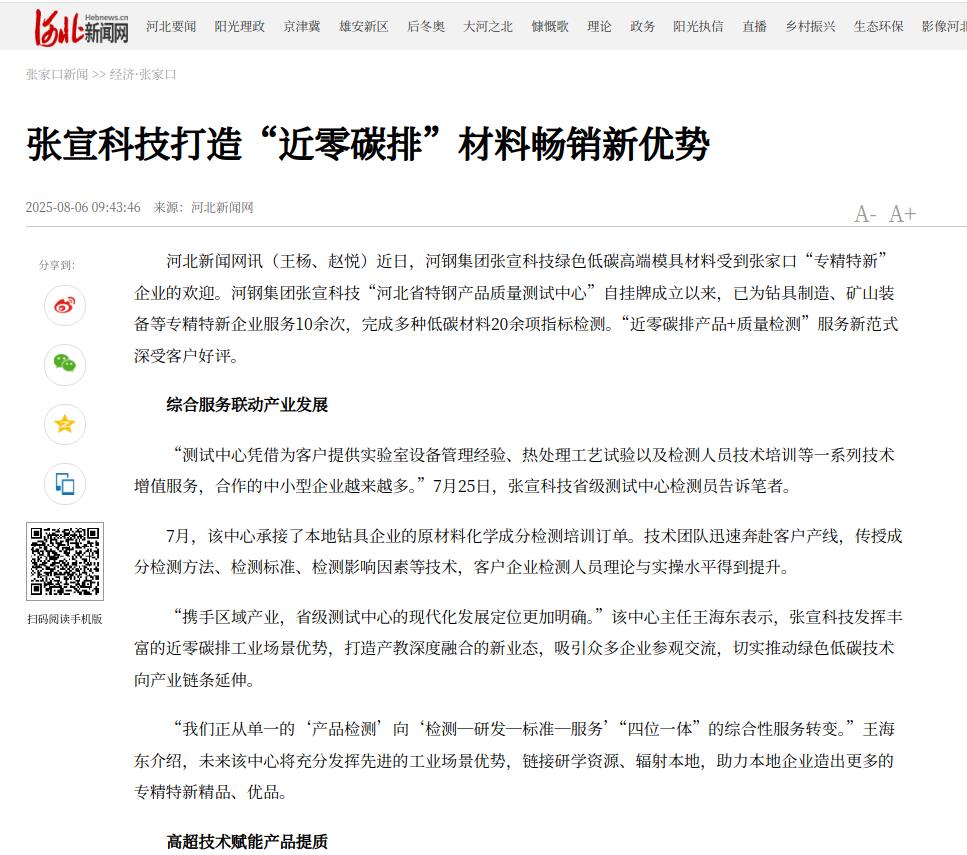The height and width of the screenshot is (855, 967).
Task: Open 大河之北 navigation item
Action: click(488, 26)
